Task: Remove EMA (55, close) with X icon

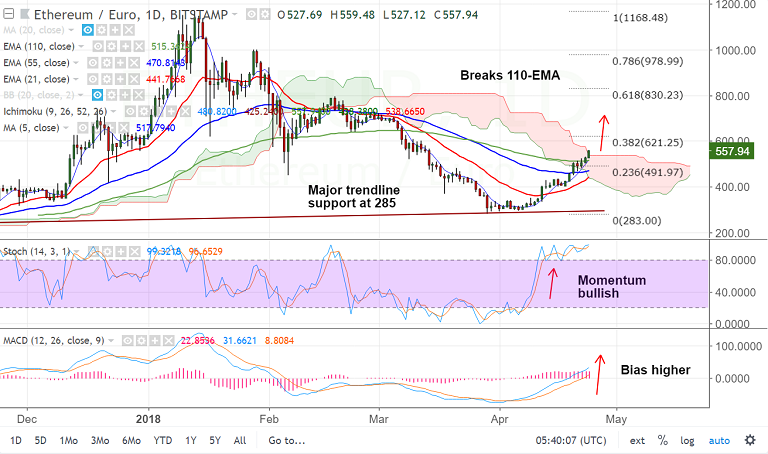Action: 134,63
